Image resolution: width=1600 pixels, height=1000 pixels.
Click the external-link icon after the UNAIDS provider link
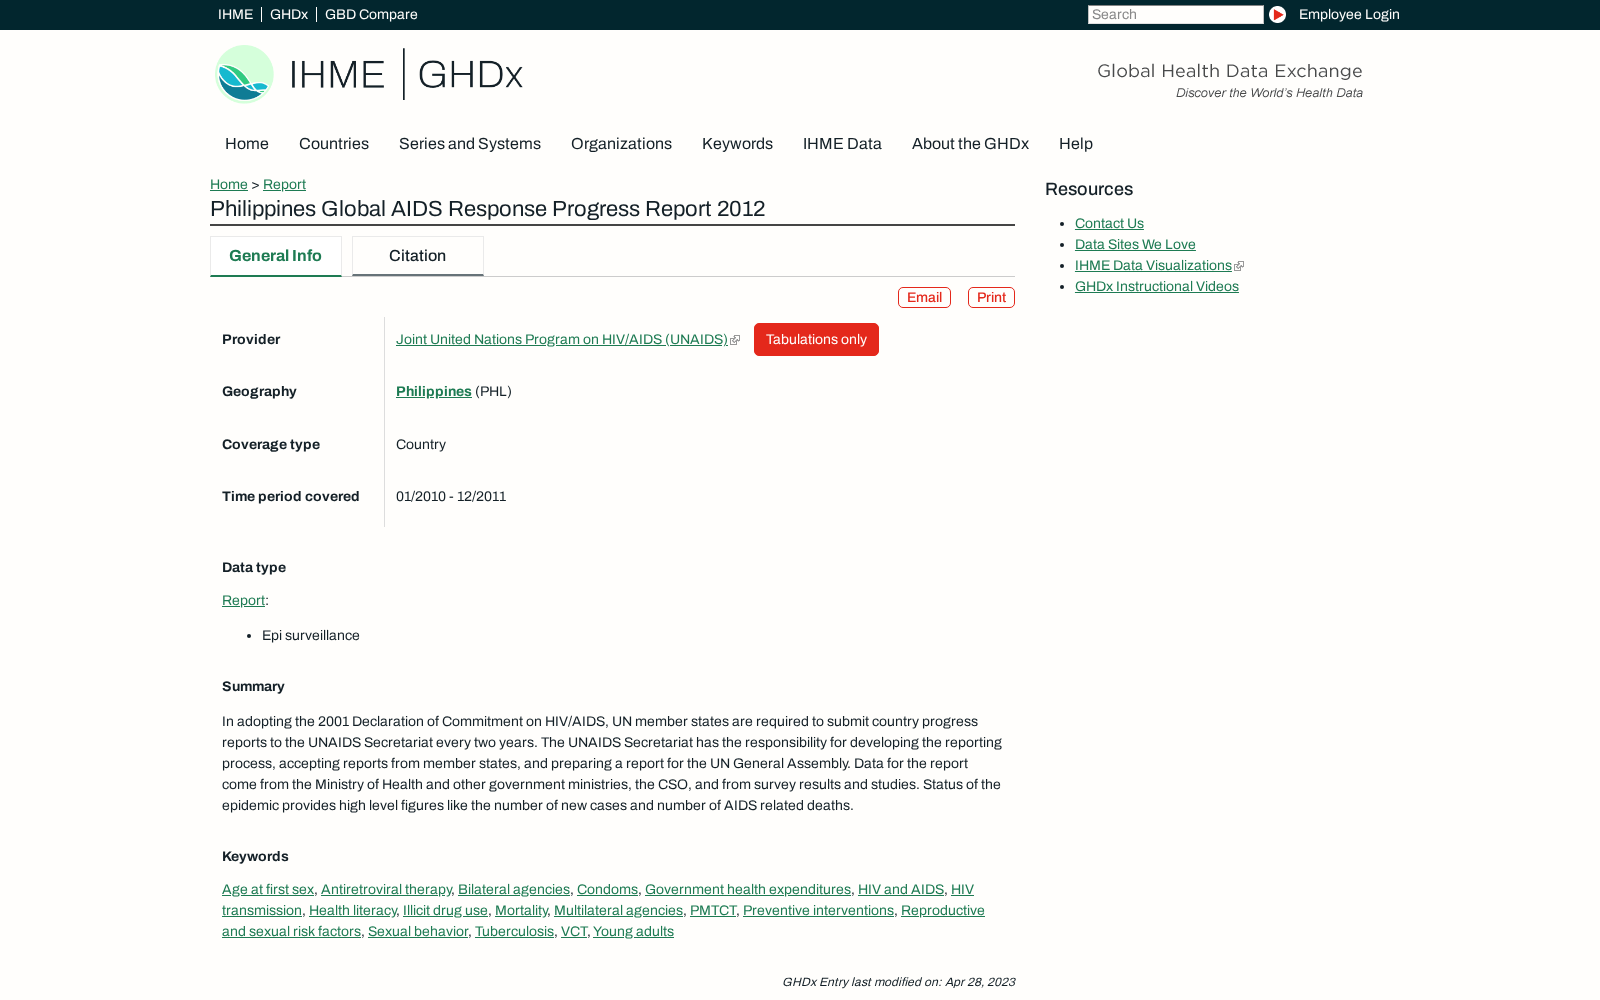tap(735, 340)
